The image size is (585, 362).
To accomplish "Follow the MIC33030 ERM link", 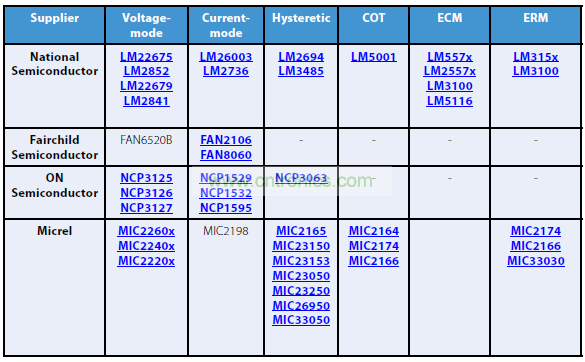I will (x=535, y=261).
